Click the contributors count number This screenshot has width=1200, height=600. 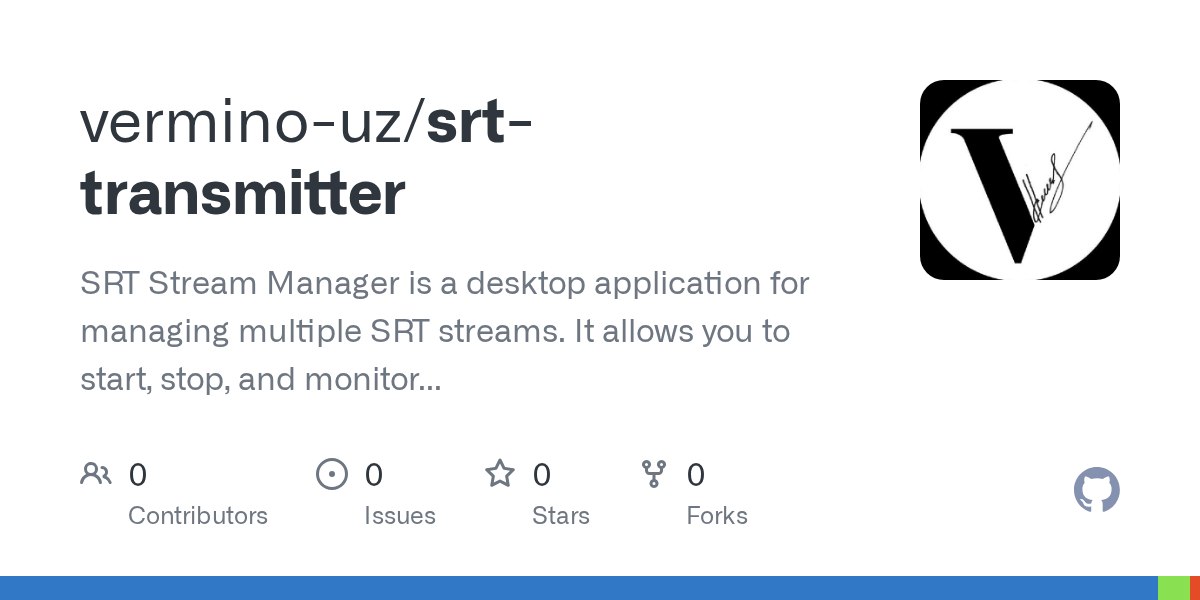click(138, 474)
